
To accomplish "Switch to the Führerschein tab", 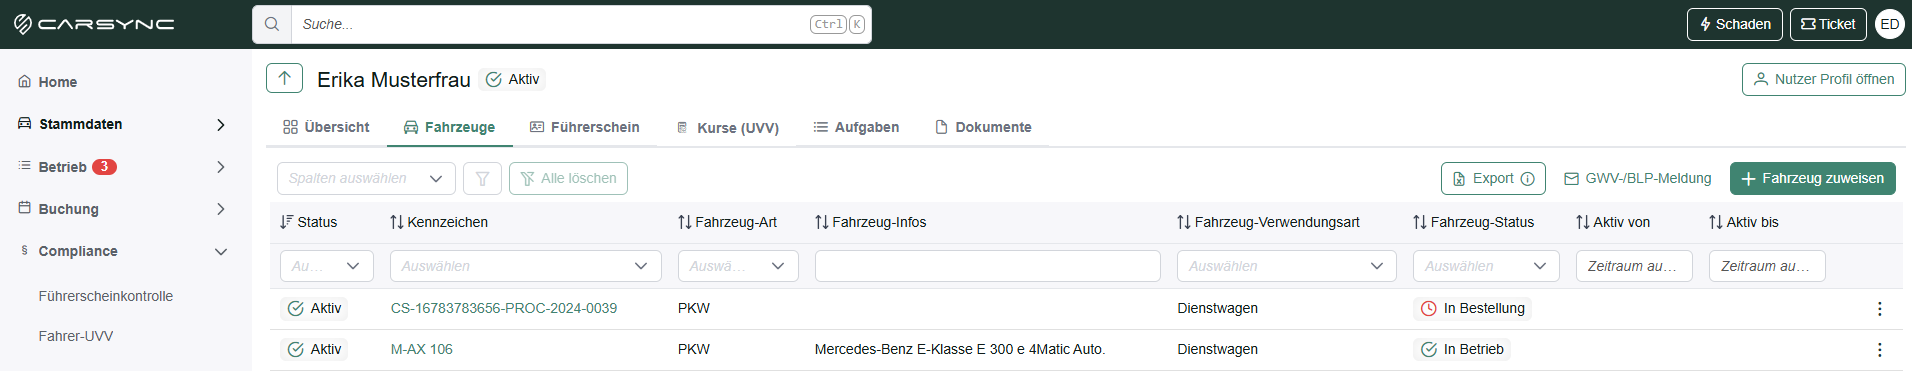I will click(584, 127).
